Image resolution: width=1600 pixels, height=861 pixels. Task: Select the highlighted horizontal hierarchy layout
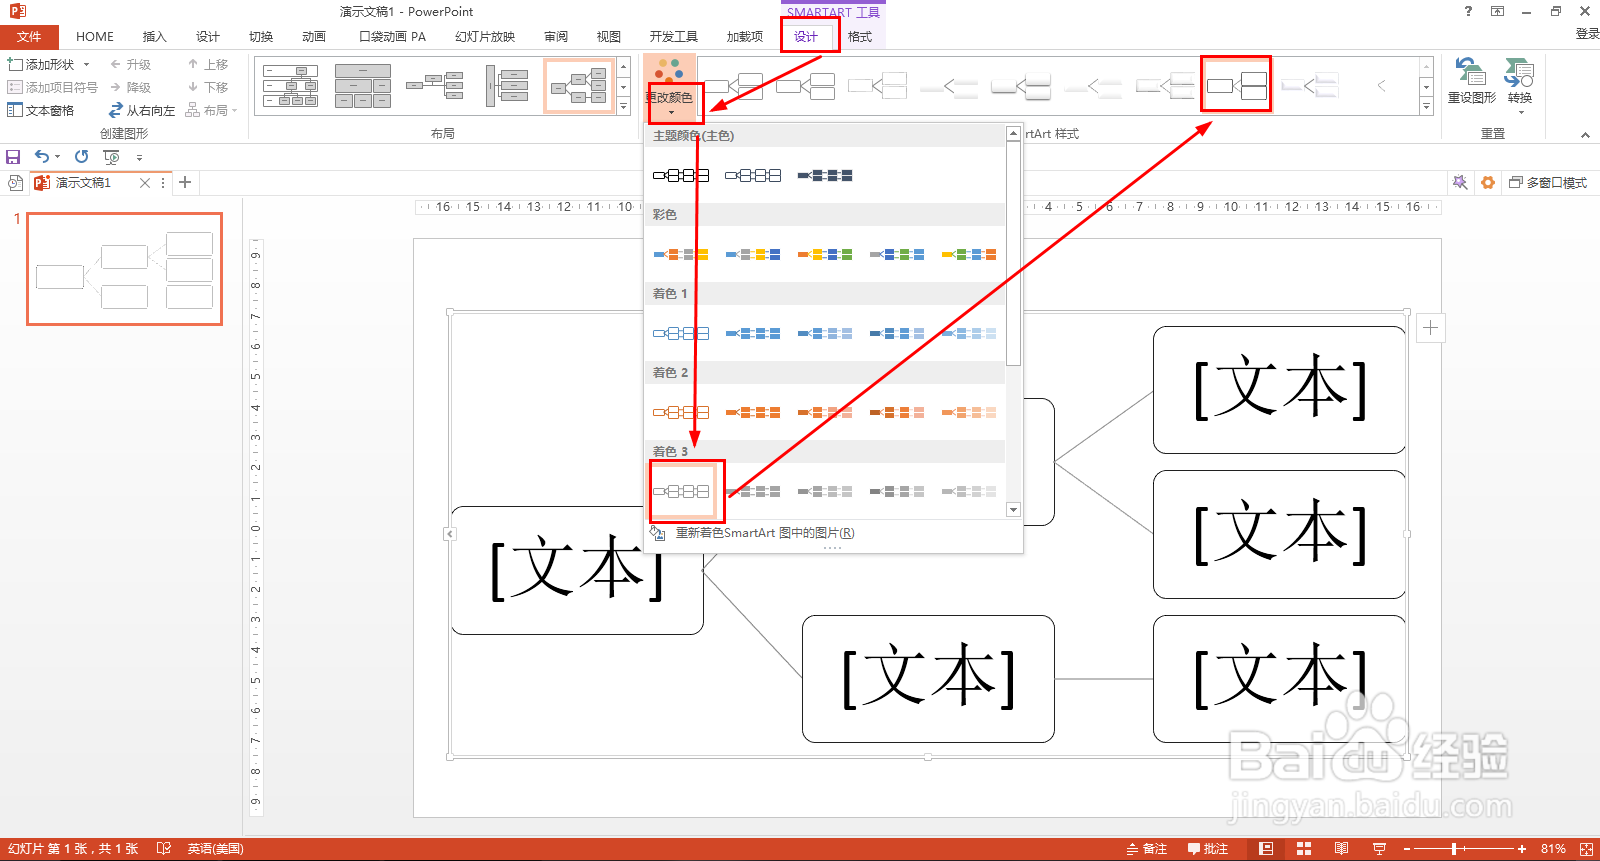pos(579,86)
